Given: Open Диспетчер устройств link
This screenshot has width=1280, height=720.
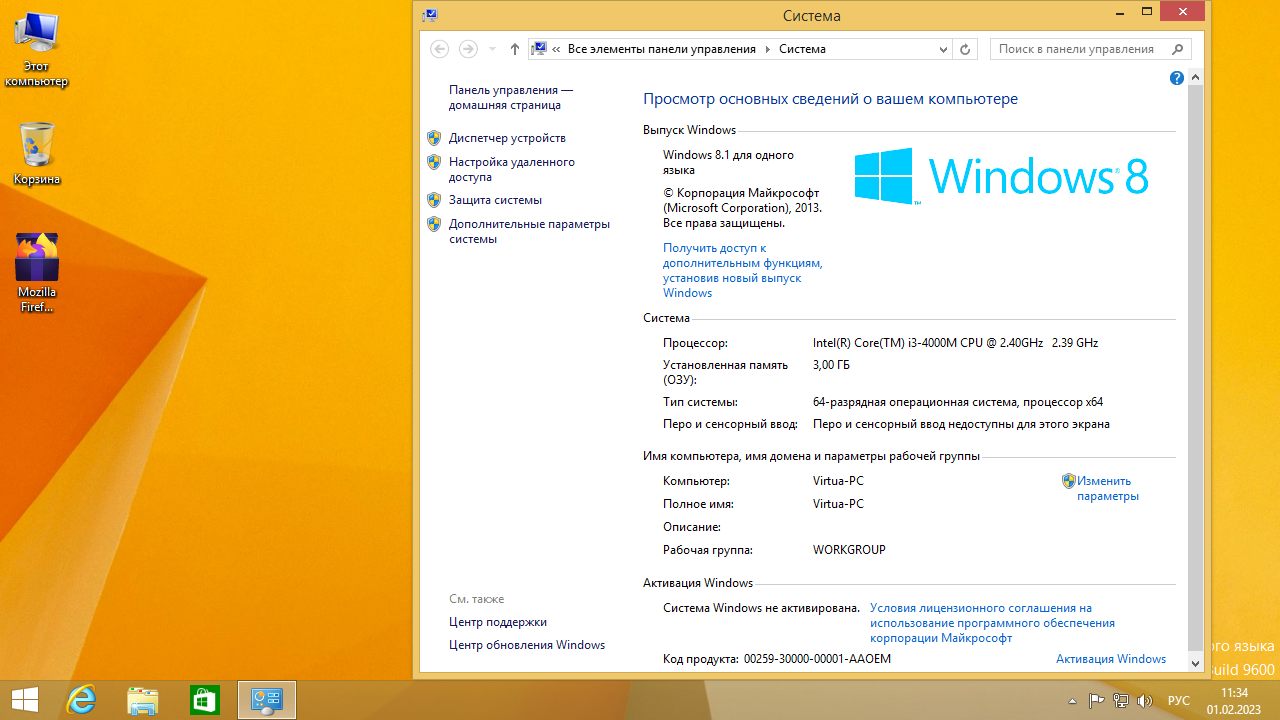Looking at the screenshot, I should pos(507,138).
